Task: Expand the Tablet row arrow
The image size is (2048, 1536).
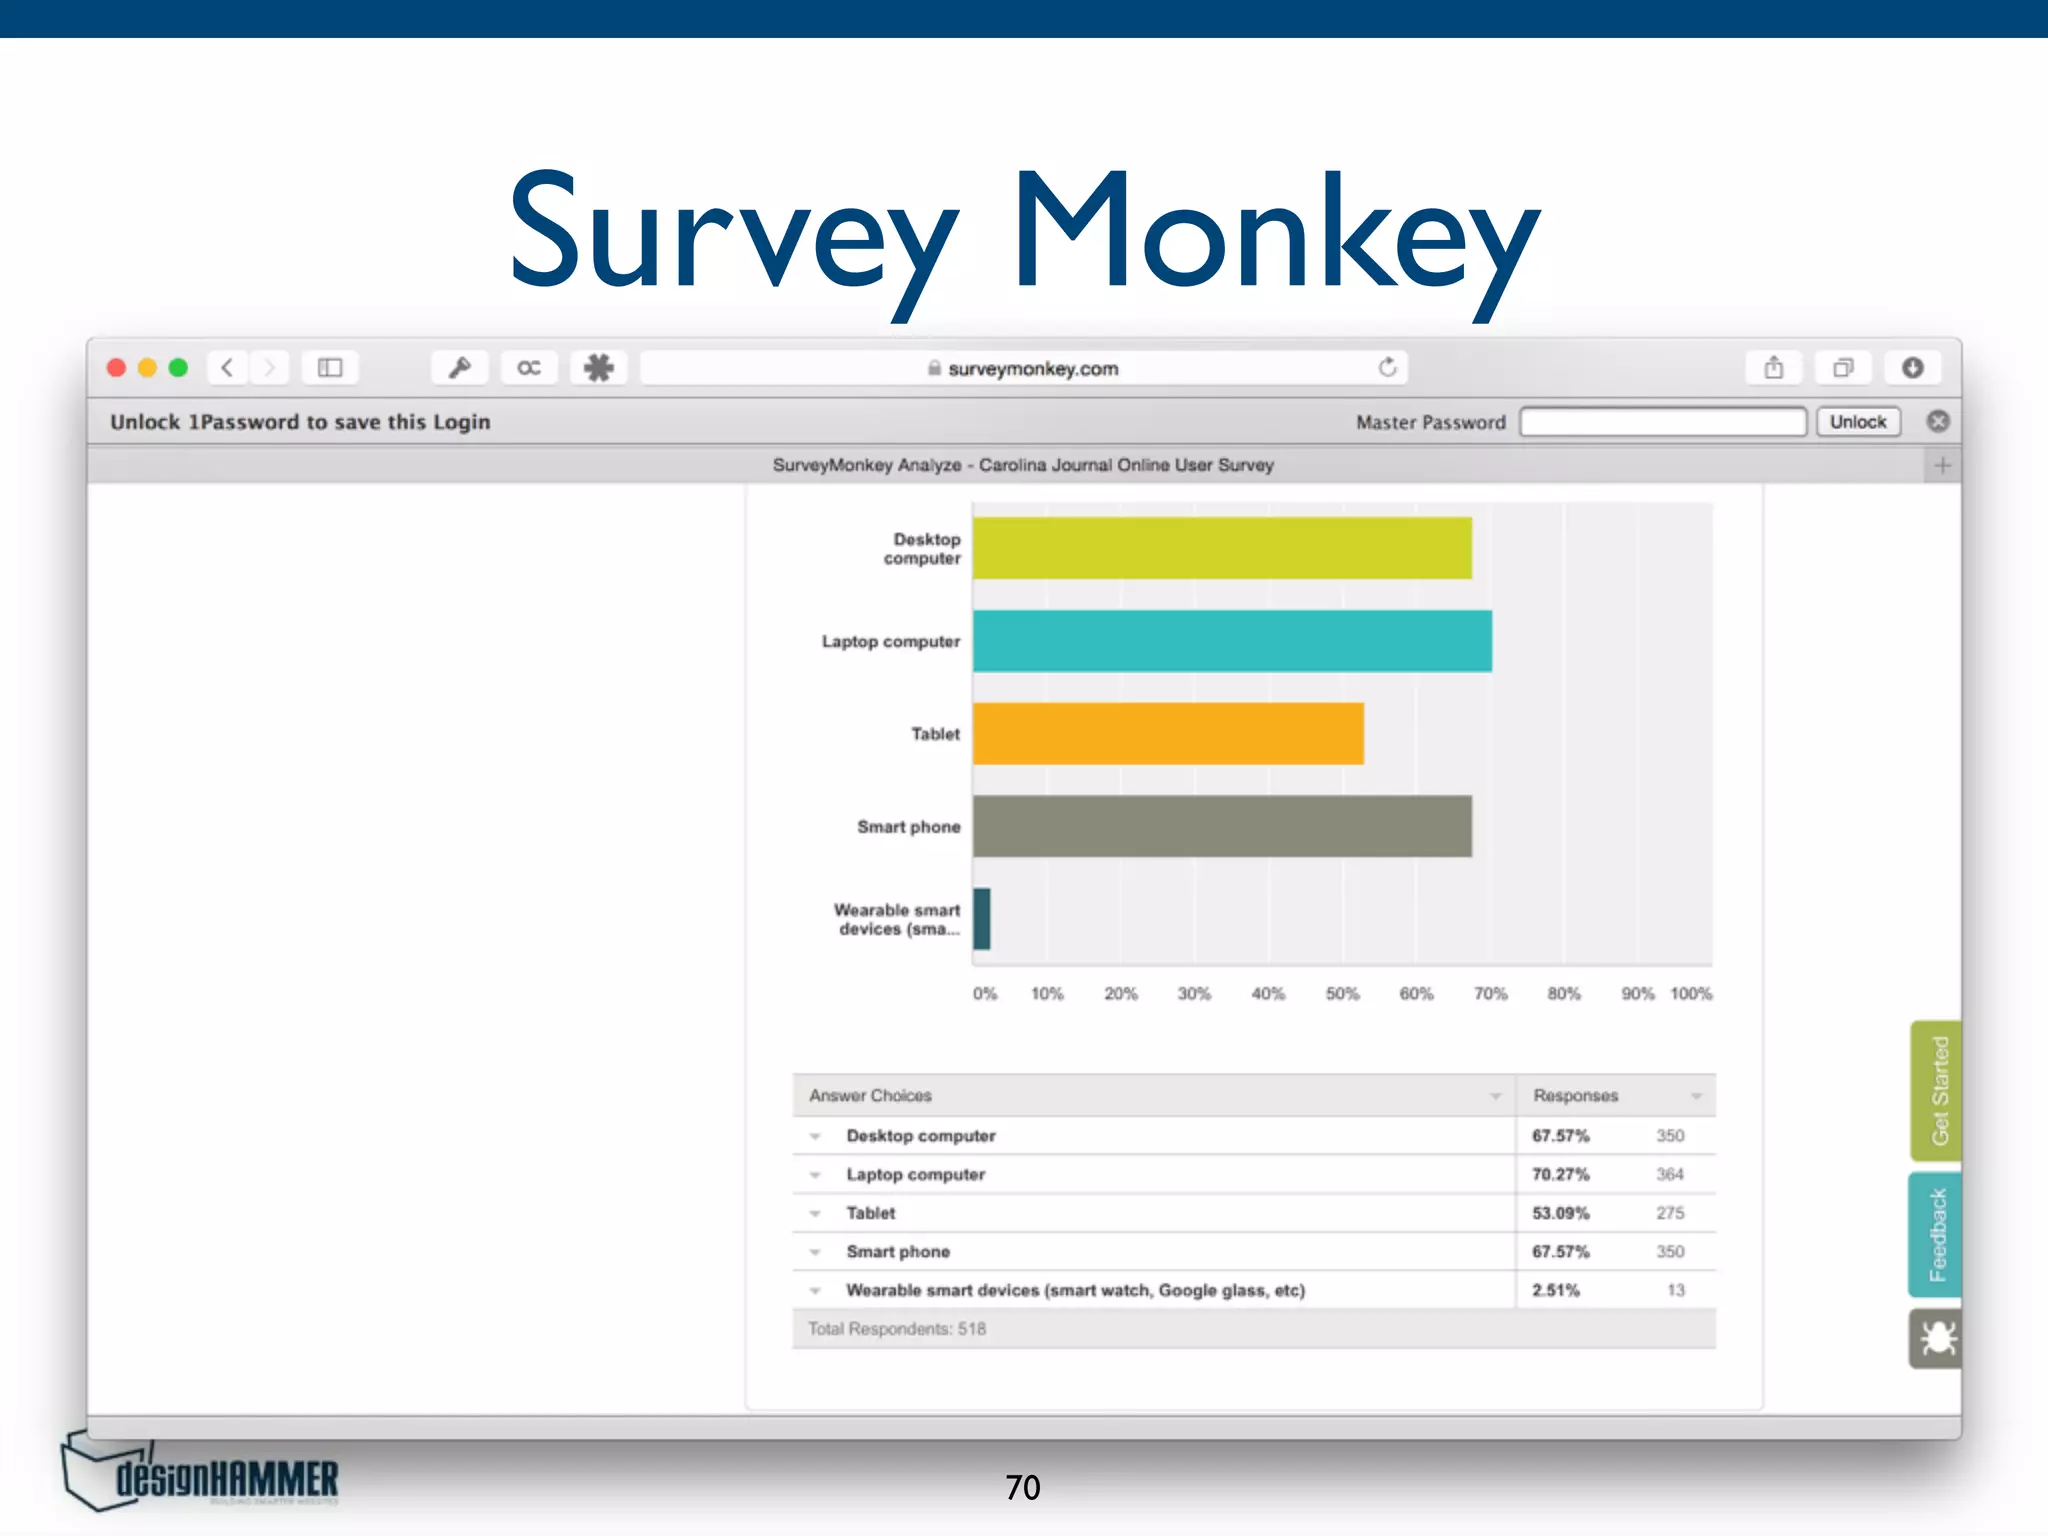Action: pyautogui.click(x=815, y=1213)
